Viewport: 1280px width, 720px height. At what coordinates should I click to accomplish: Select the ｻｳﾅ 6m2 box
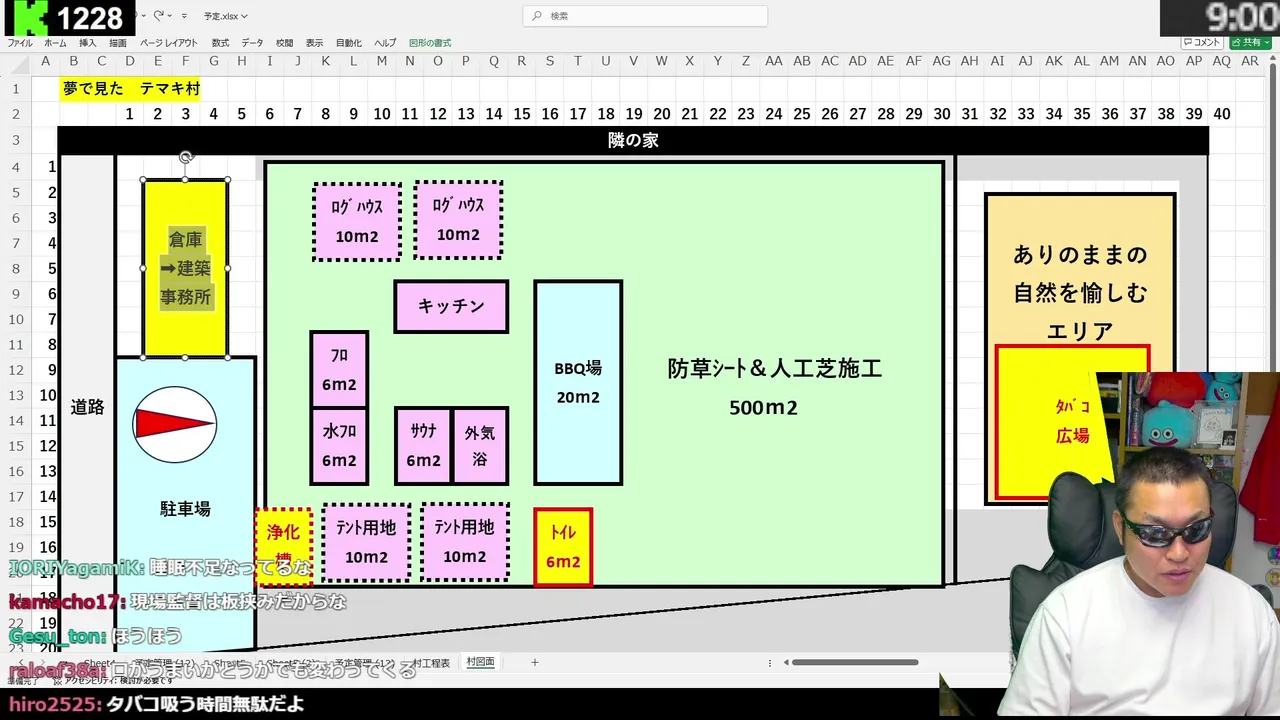(423, 446)
